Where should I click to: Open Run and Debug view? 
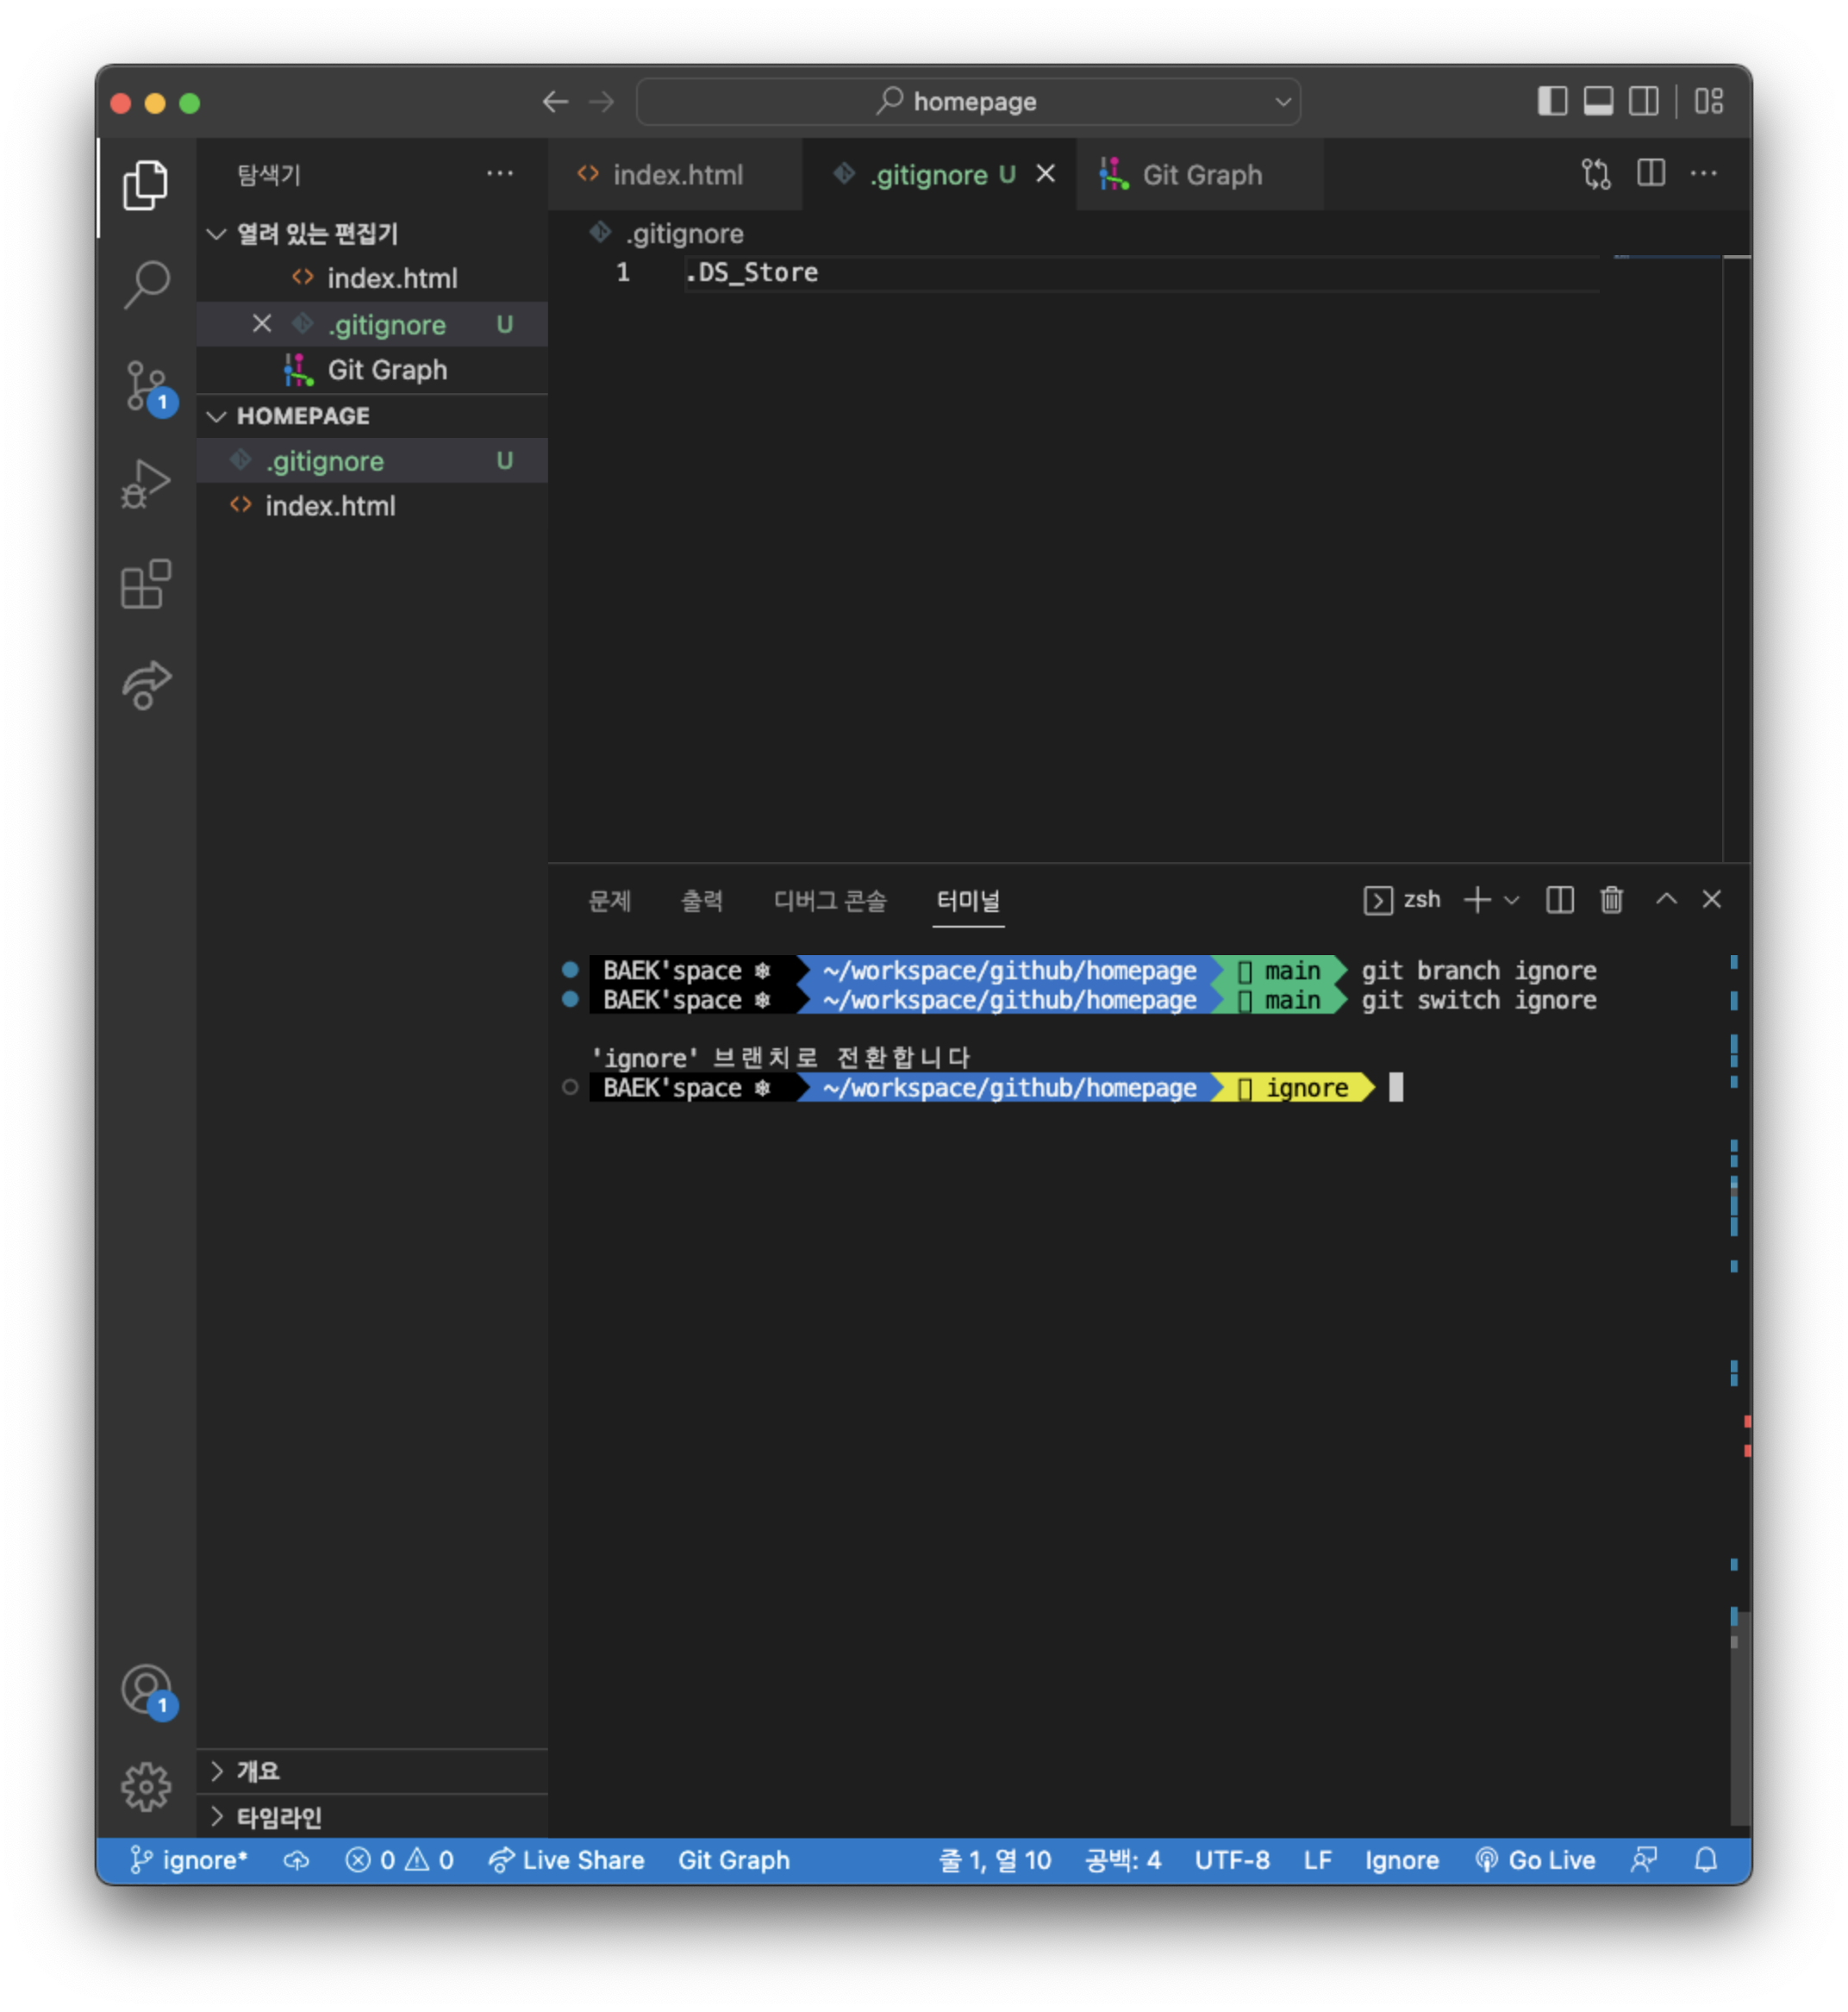coord(147,484)
